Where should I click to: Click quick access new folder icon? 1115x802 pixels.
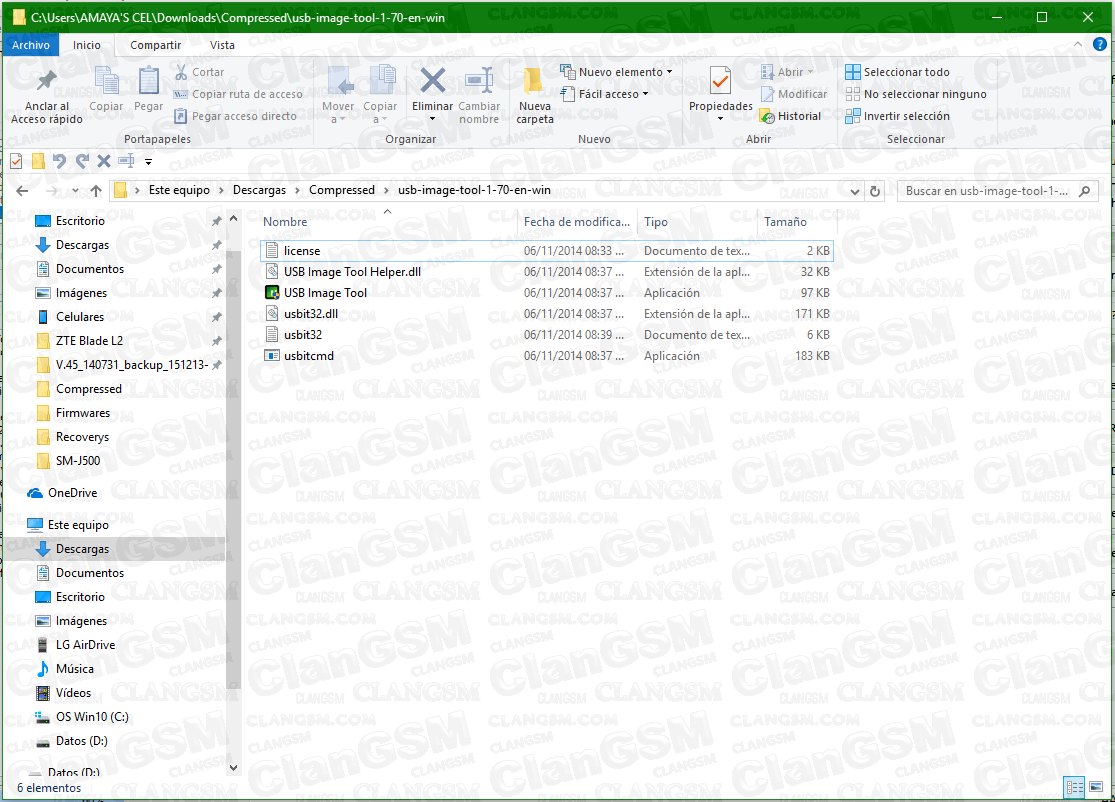click(38, 161)
